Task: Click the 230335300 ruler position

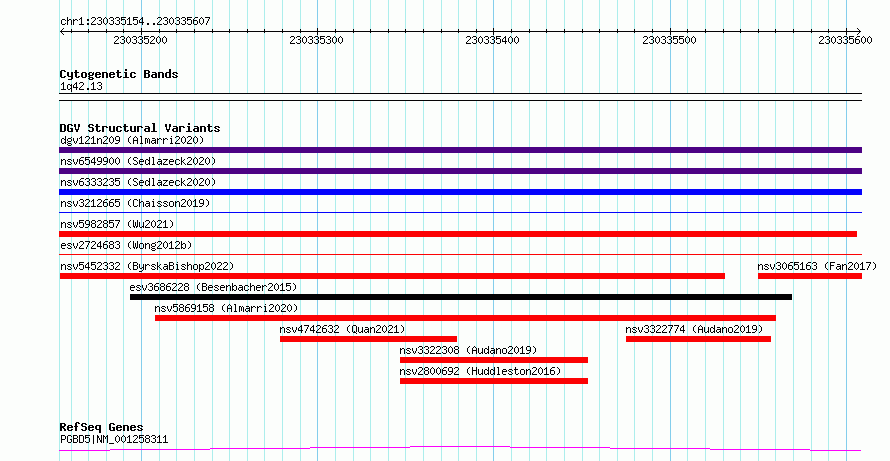Action: pos(316,40)
